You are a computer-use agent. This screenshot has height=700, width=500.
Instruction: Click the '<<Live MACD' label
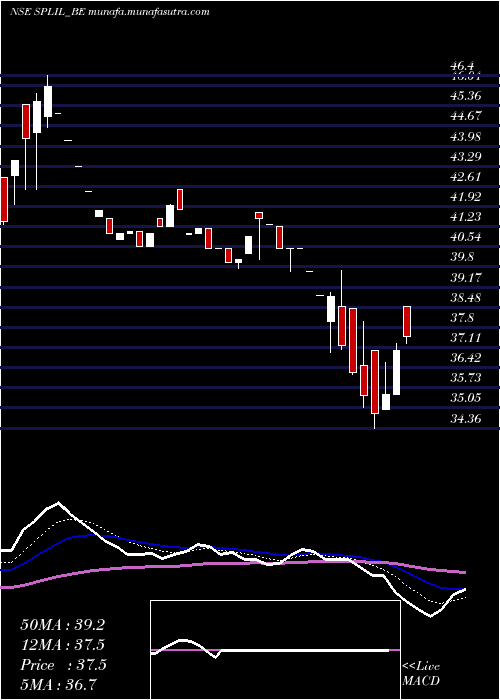(x=421, y=674)
